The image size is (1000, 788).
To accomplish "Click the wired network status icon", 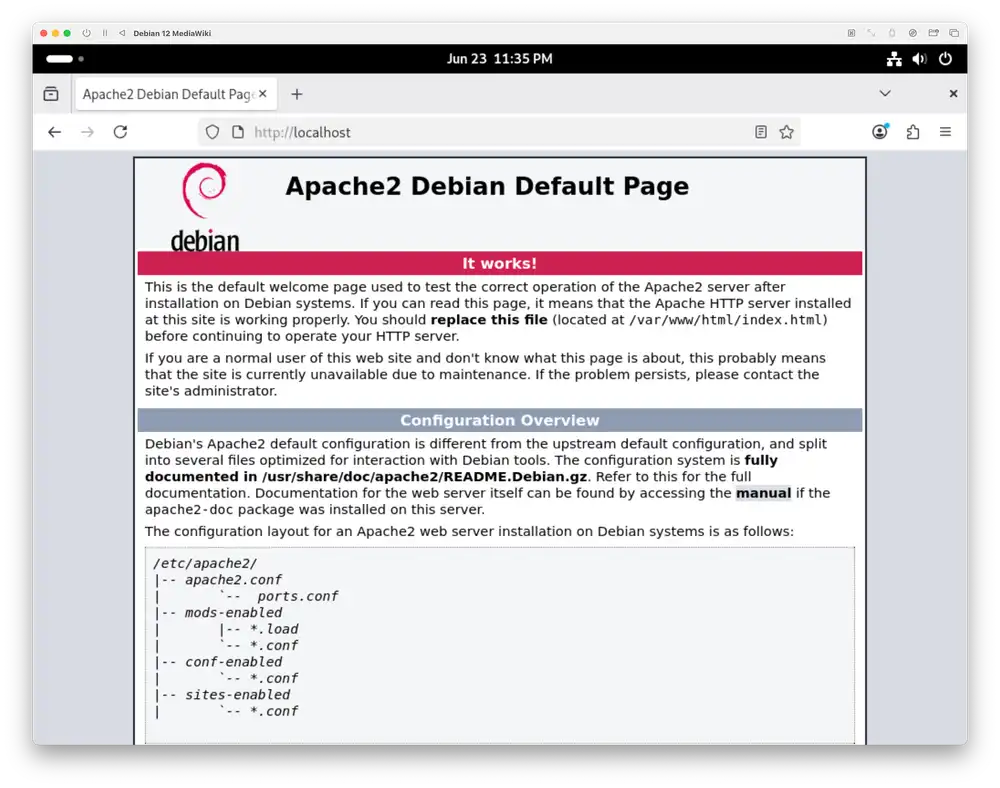I will click(894, 59).
